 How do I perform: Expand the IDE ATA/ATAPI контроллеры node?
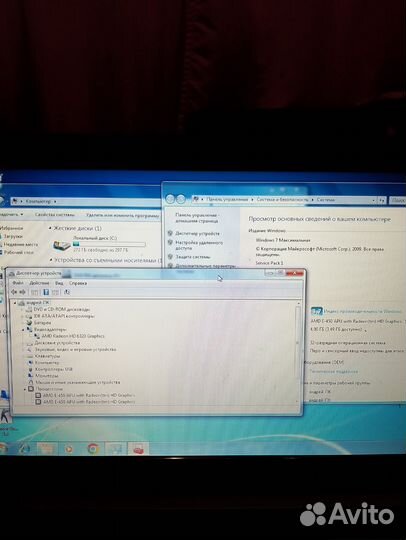pyautogui.click(x=23, y=316)
